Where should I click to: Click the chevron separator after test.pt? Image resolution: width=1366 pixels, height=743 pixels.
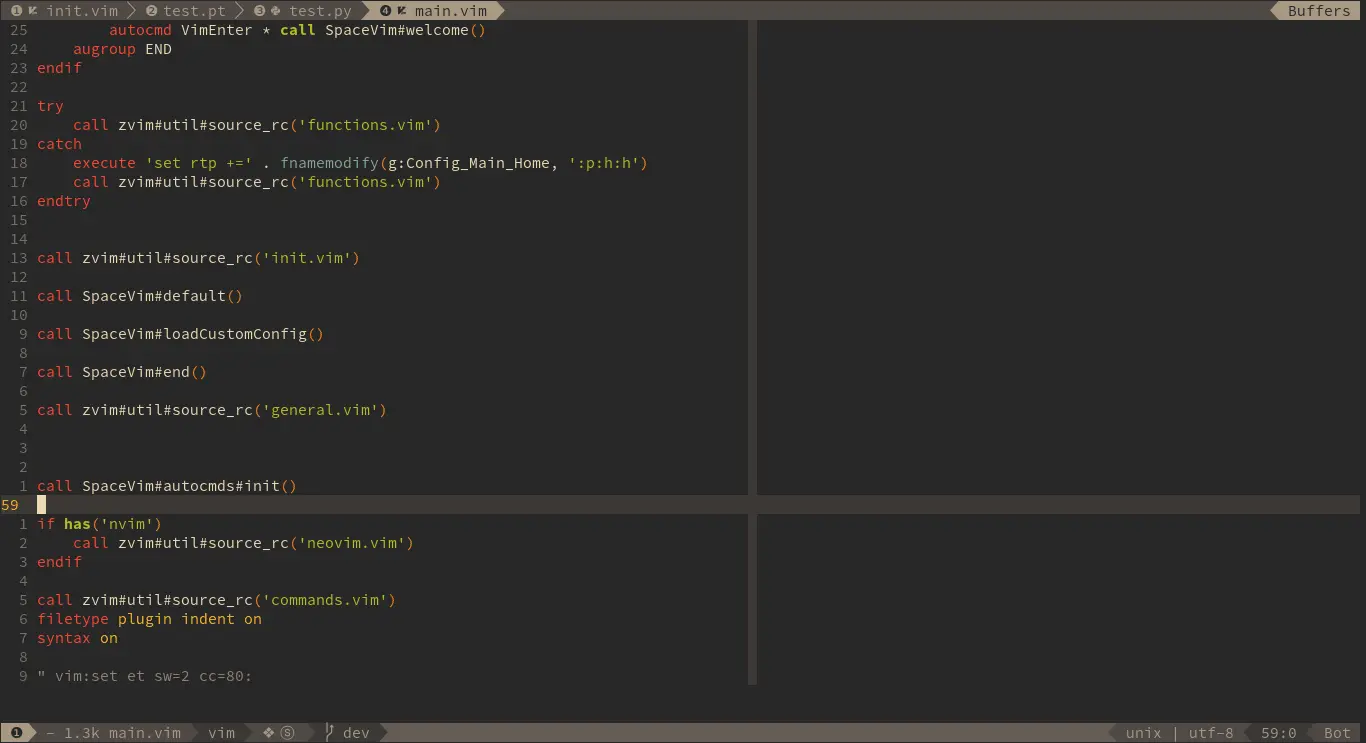(x=240, y=10)
